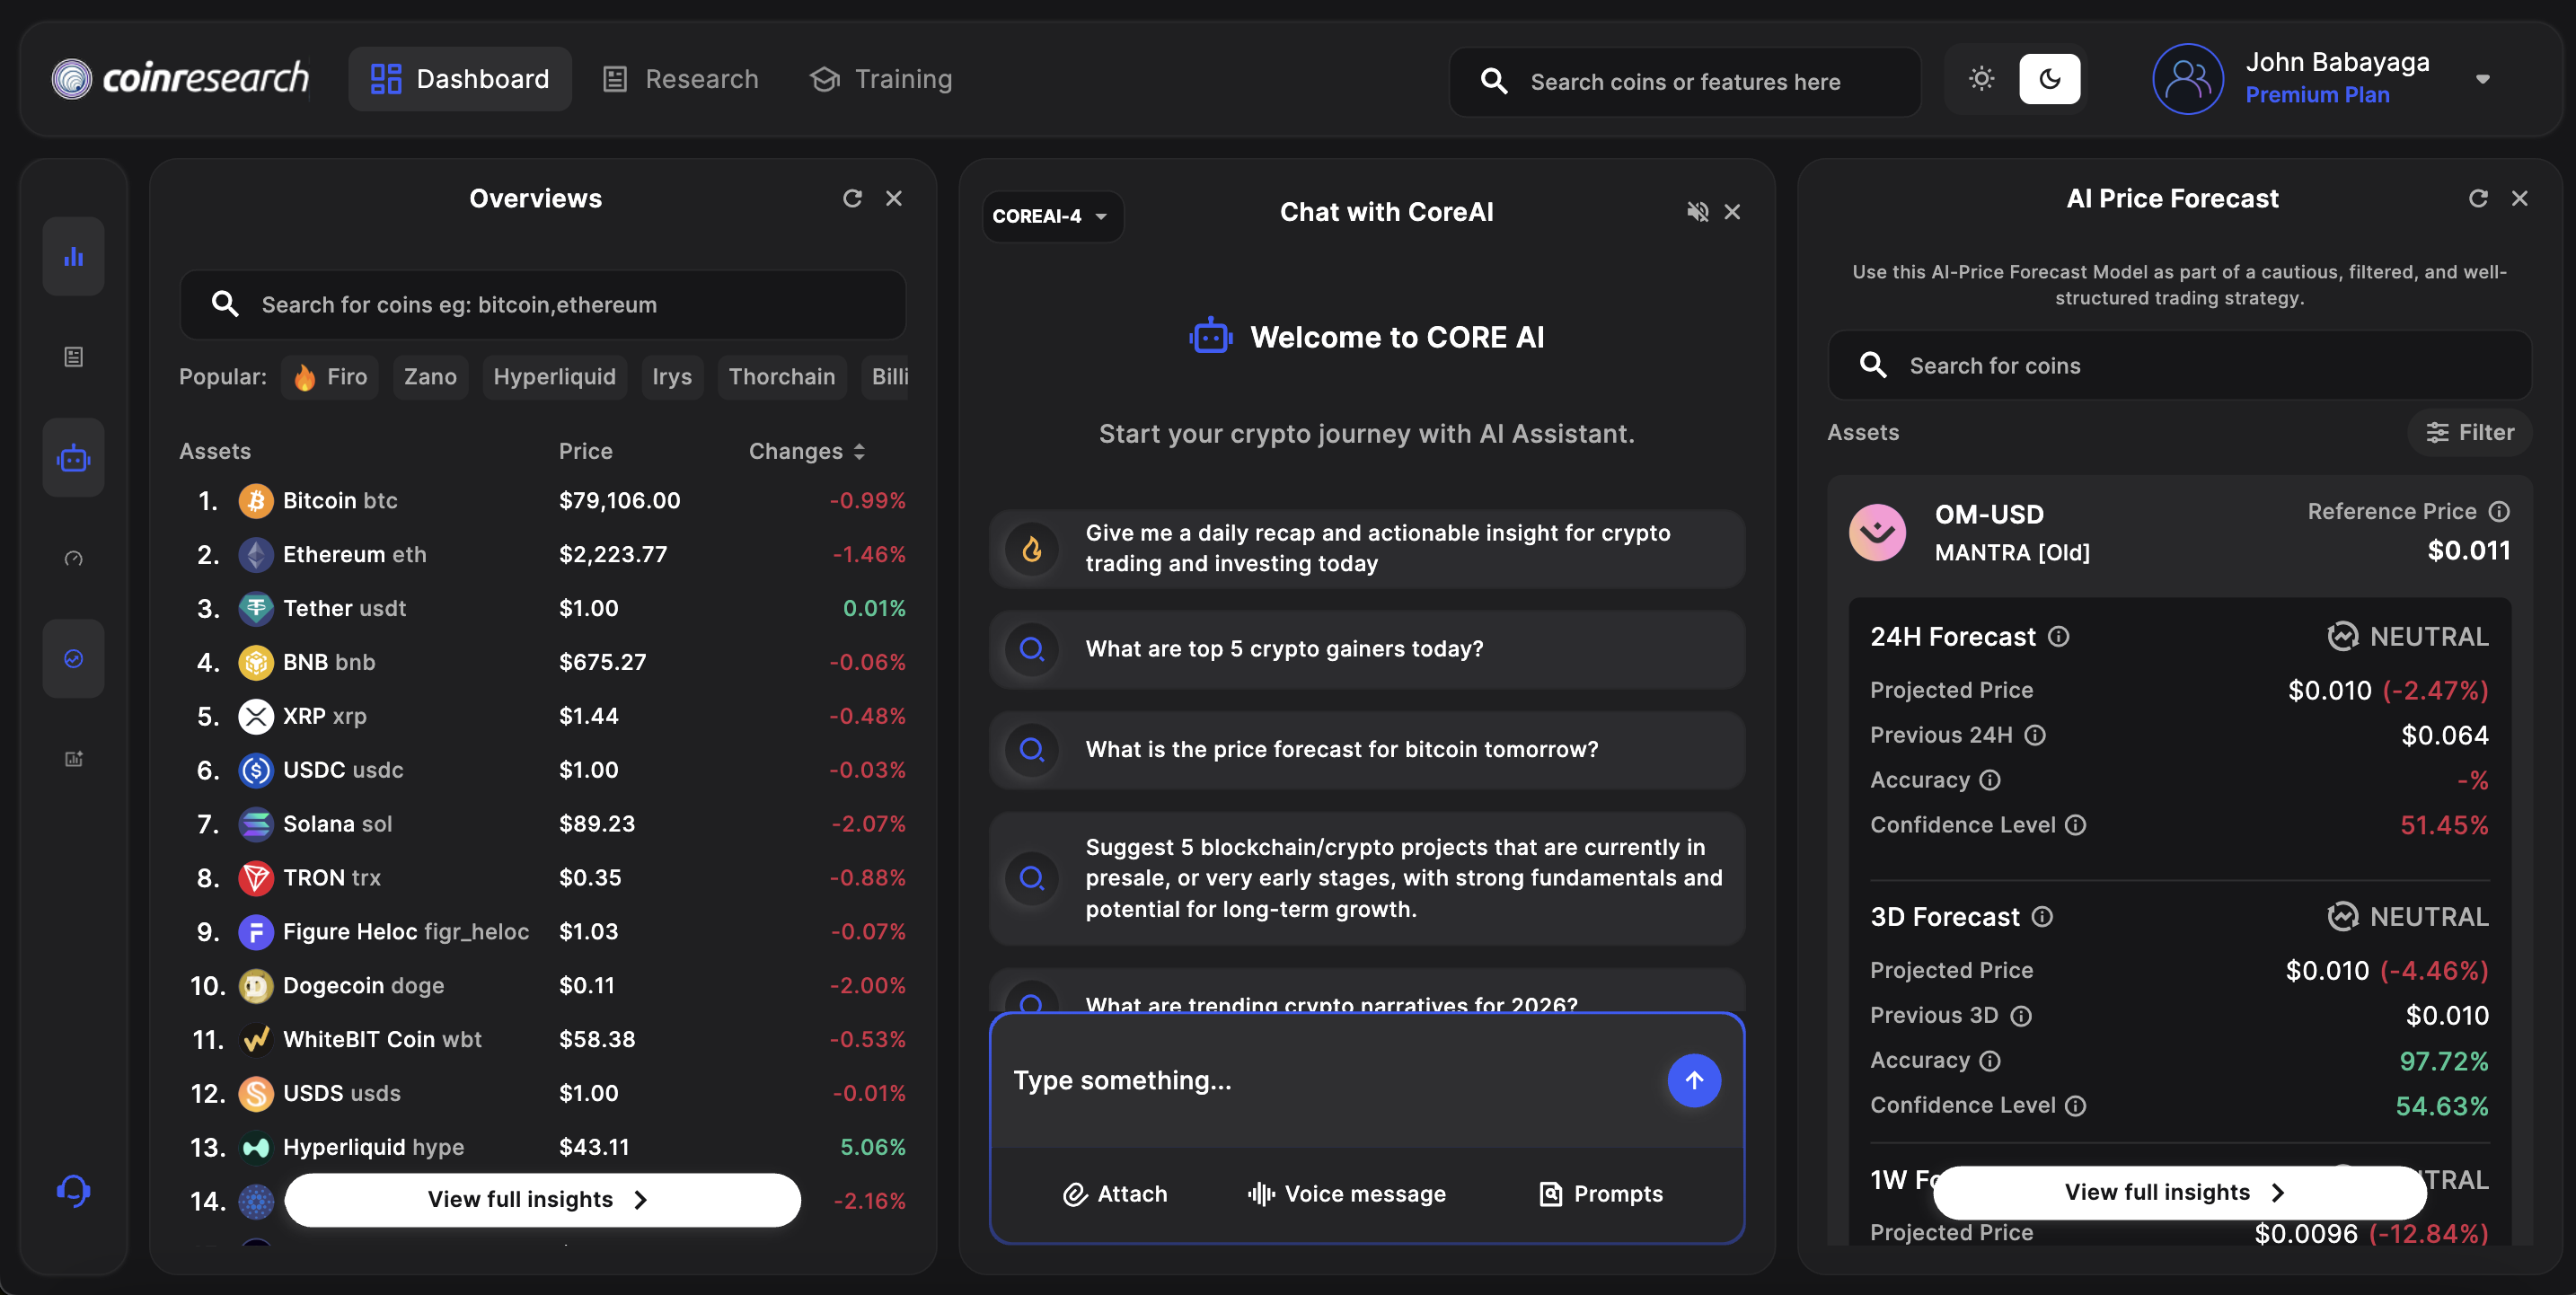This screenshot has height=1295, width=2576.
Task: Click 3D Forecast info icon
Action: pyautogui.click(x=2042, y=917)
